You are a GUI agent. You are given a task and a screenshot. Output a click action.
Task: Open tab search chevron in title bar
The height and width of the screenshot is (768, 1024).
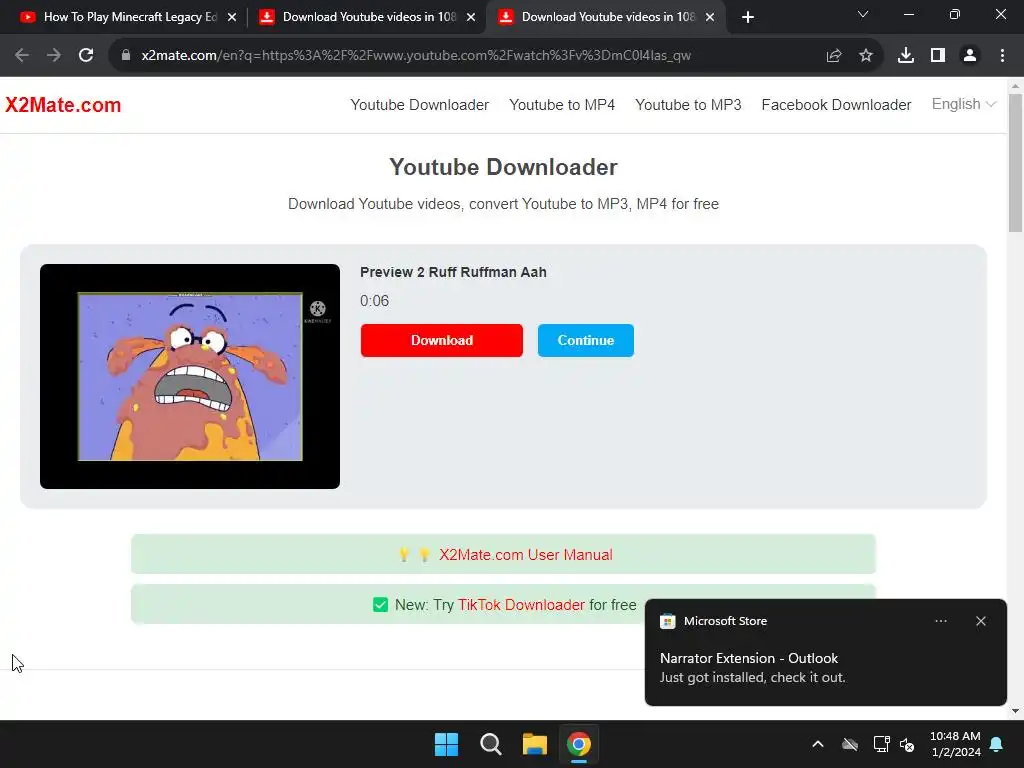pos(863,14)
